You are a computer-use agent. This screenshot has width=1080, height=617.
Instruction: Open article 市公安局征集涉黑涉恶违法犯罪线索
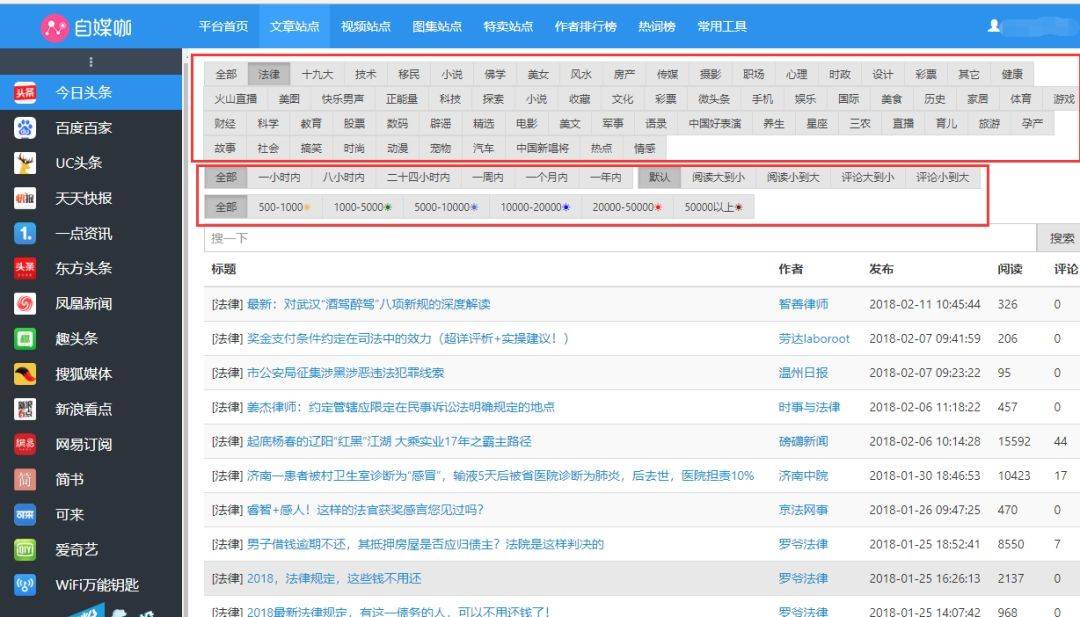pos(345,373)
